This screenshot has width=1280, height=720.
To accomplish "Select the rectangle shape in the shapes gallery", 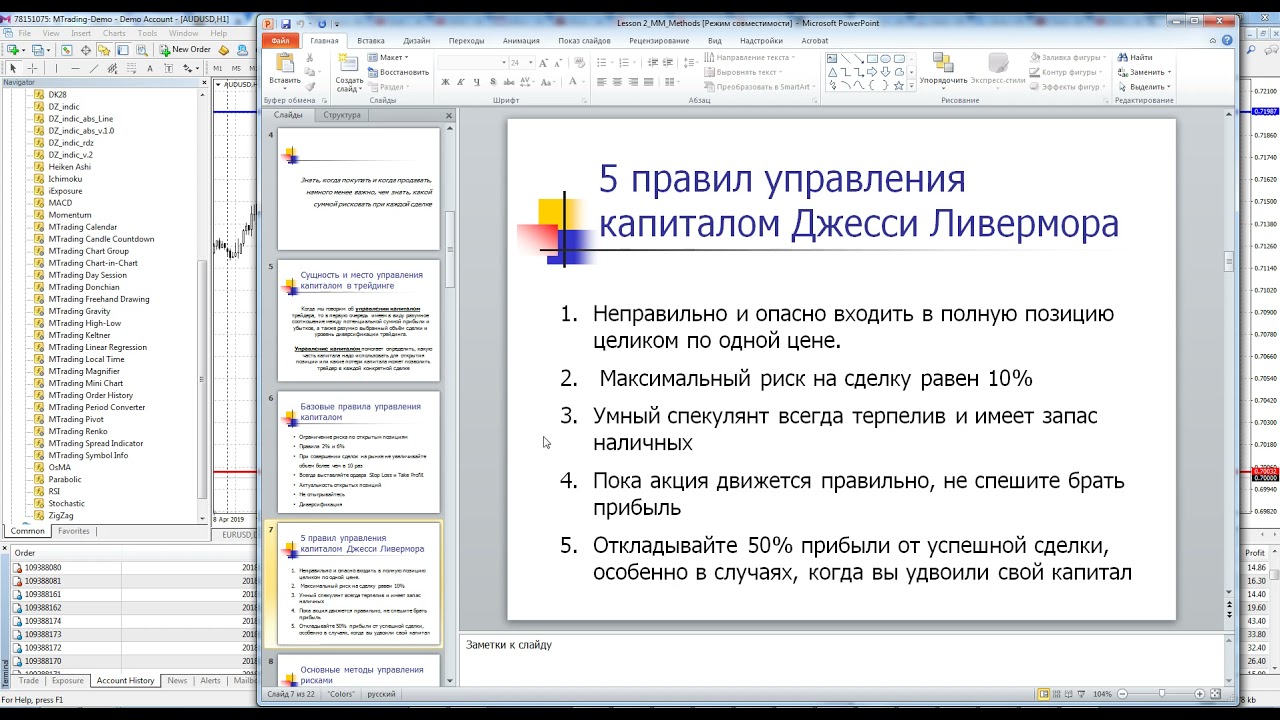I will [872, 58].
